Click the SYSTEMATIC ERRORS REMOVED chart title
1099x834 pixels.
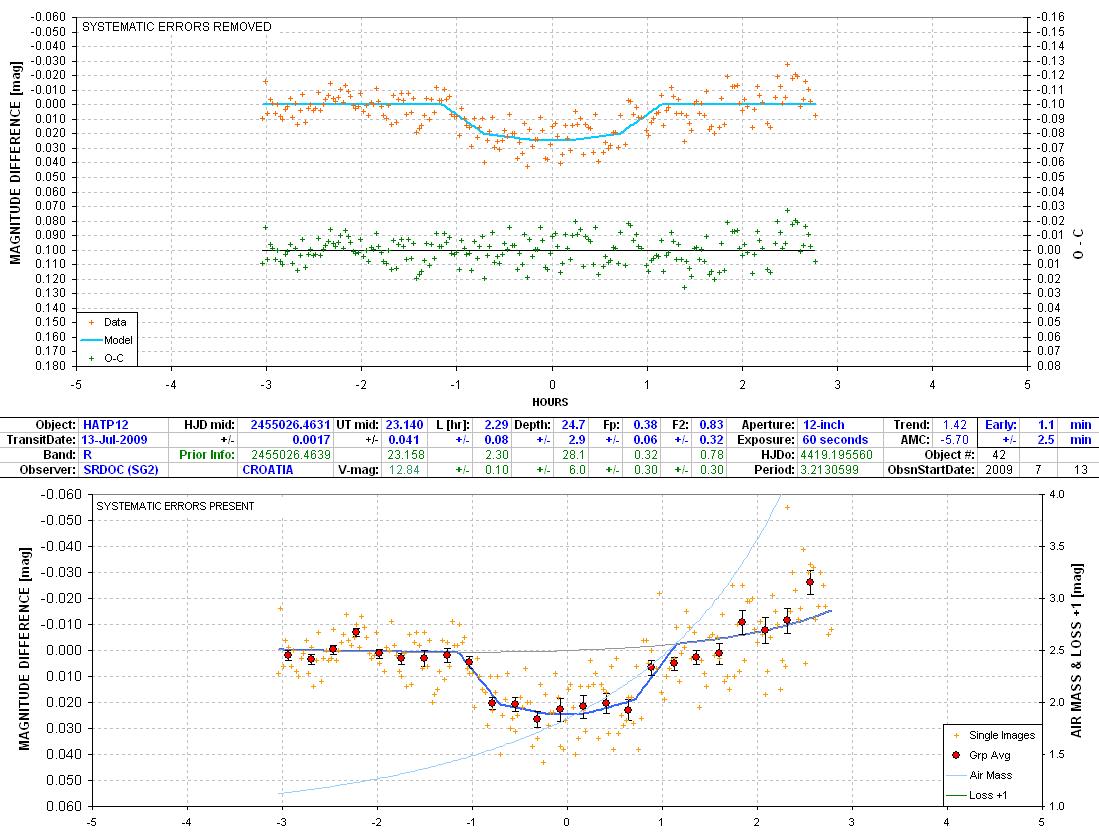(177, 27)
